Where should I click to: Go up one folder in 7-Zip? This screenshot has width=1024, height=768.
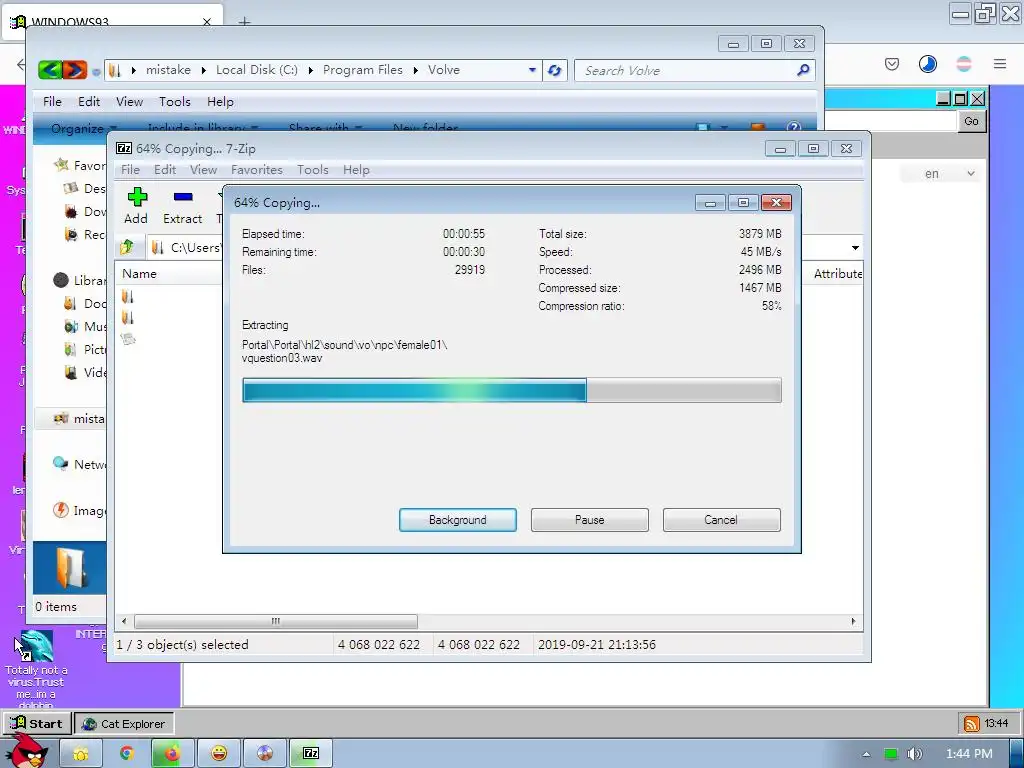pos(127,247)
